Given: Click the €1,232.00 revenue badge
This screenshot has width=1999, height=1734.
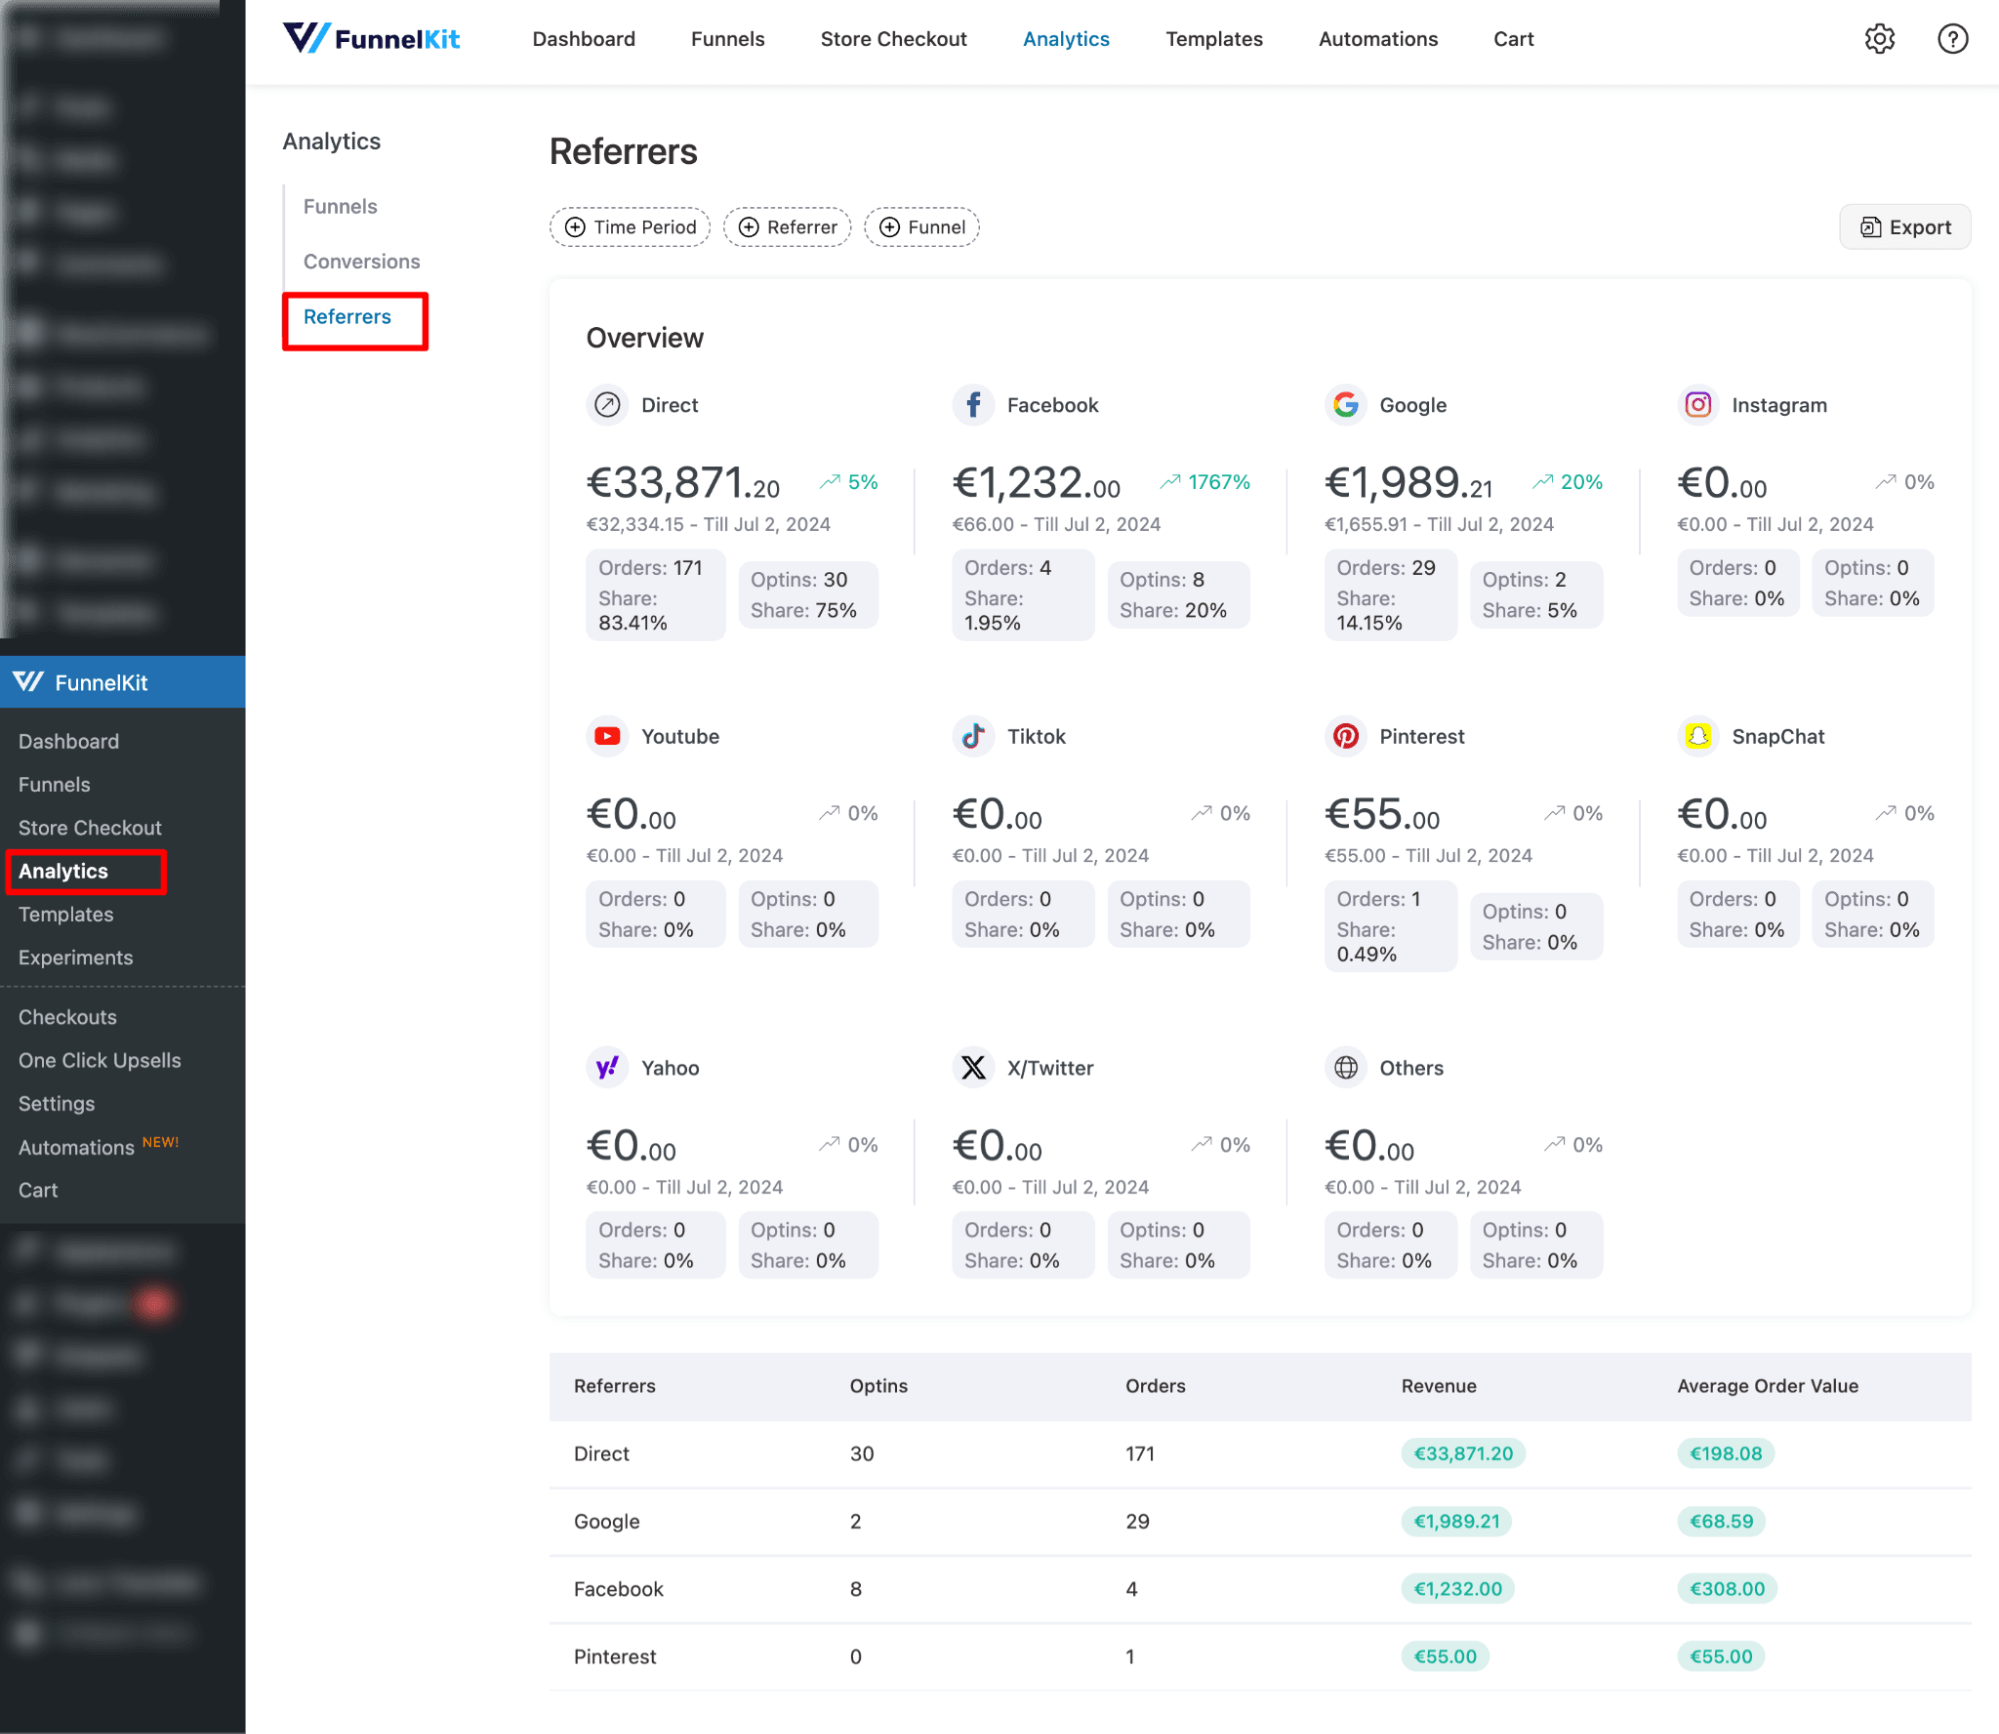Looking at the screenshot, I should pyautogui.click(x=1457, y=1589).
